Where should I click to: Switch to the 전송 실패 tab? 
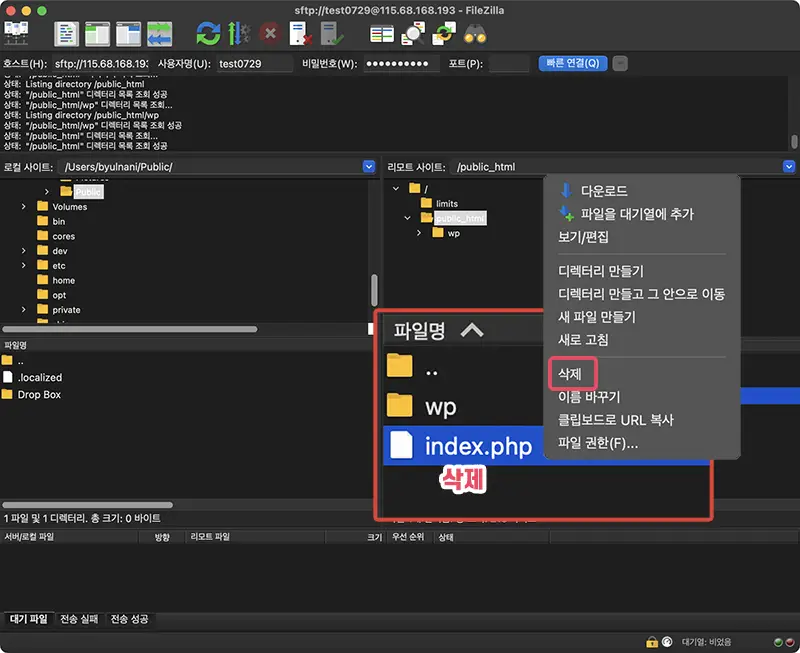[79, 619]
